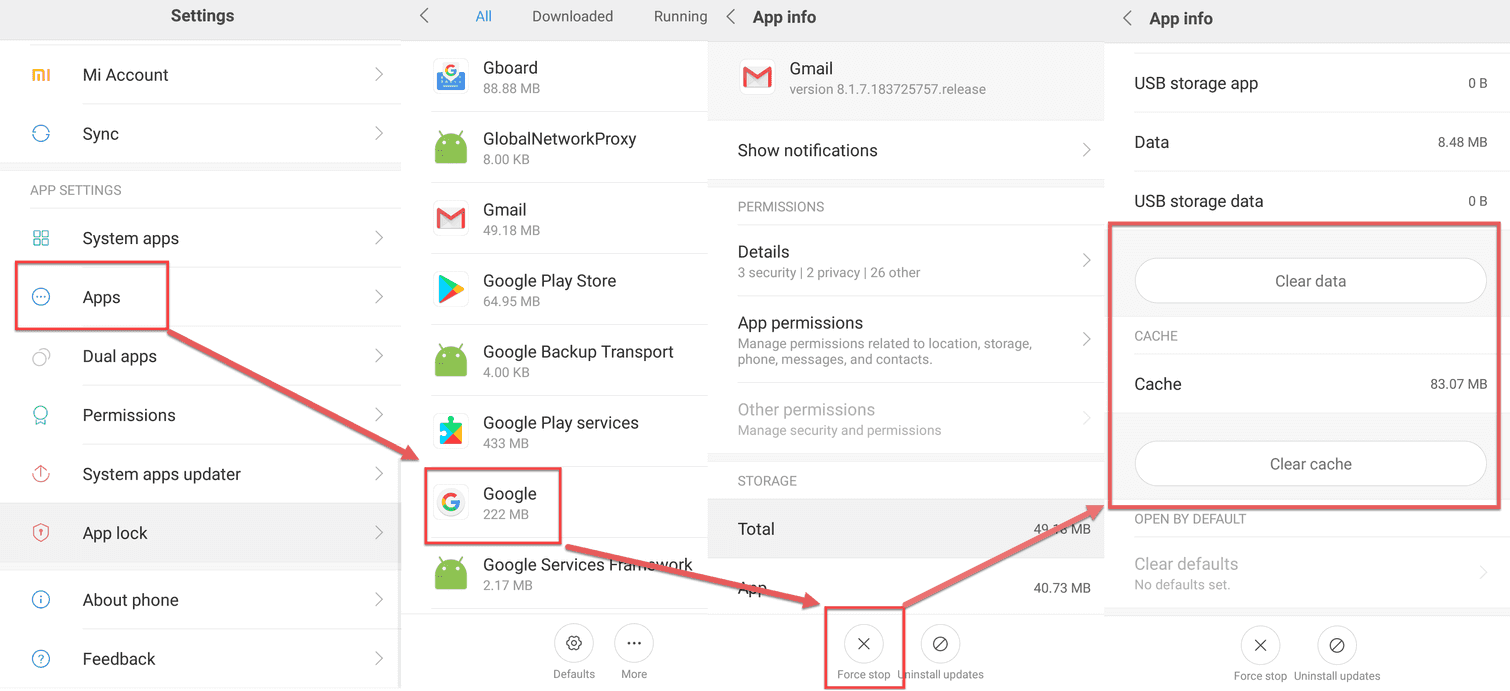This screenshot has height=691, width=1510.
Task: Select the Google Play Store icon
Action: click(x=451, y=289)
